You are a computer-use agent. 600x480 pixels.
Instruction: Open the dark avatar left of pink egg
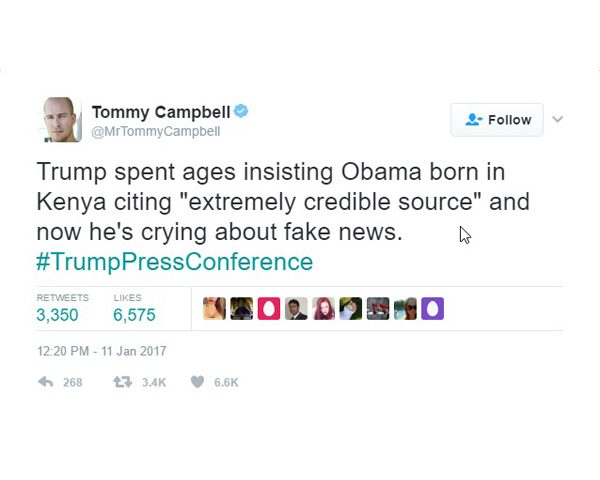tap(241, 308)
